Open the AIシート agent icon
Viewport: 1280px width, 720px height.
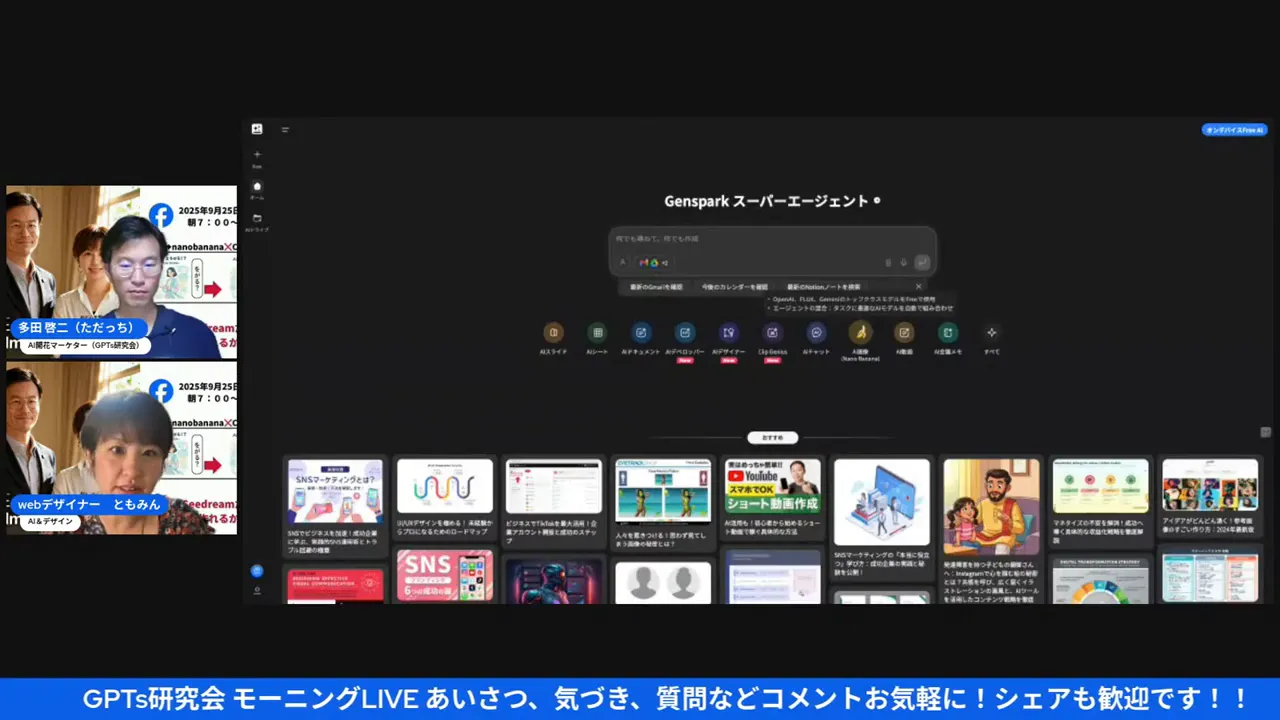[597, 333]
